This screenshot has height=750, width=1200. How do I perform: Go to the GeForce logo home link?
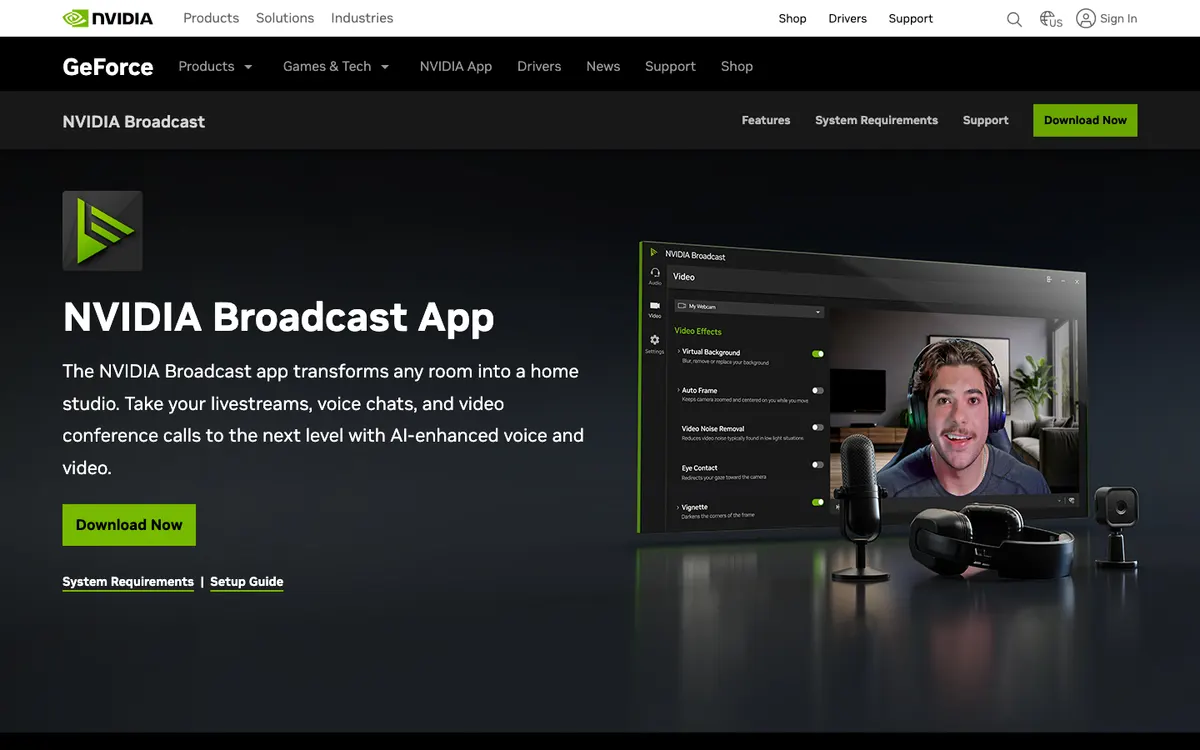tap(108, 67)
